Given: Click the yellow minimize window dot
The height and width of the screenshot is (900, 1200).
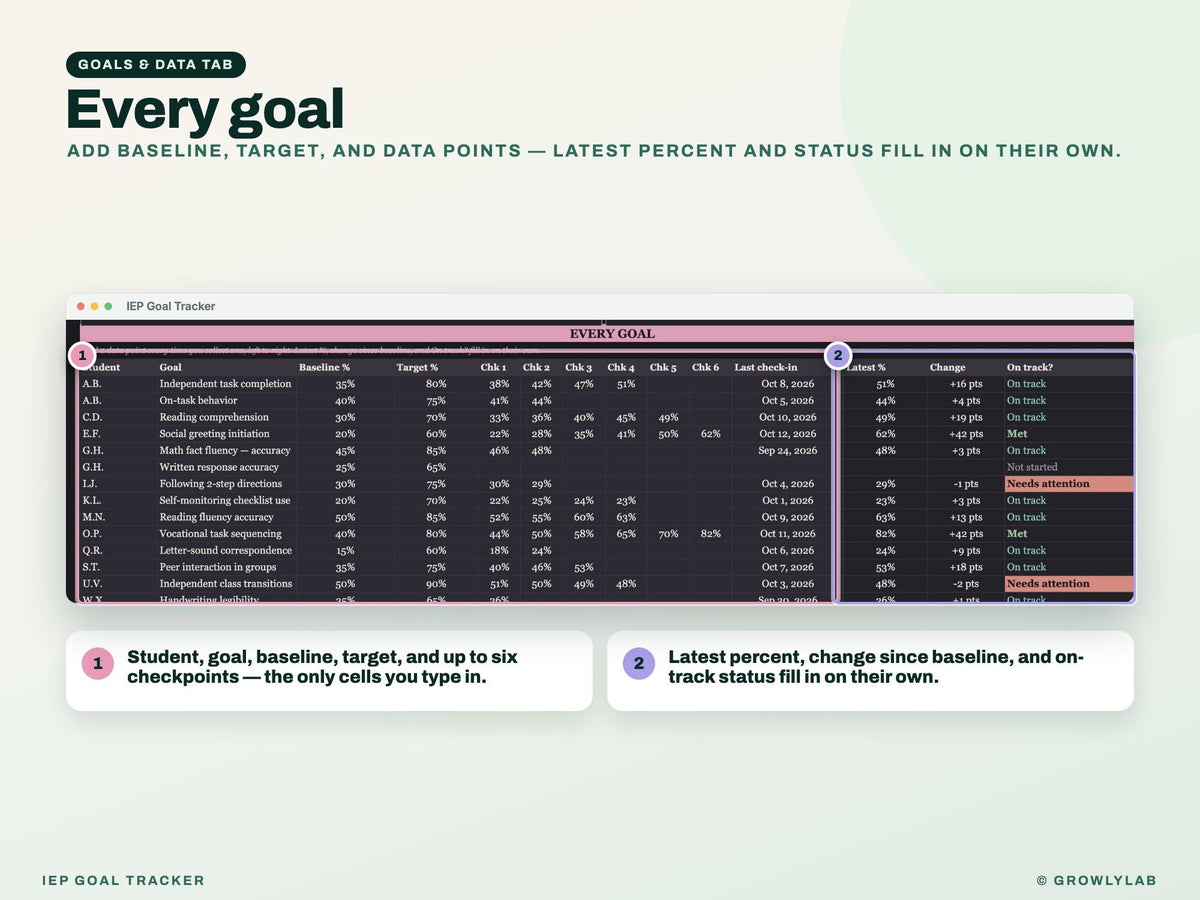Looking at the screenshot, I should (x=95, y=306).
